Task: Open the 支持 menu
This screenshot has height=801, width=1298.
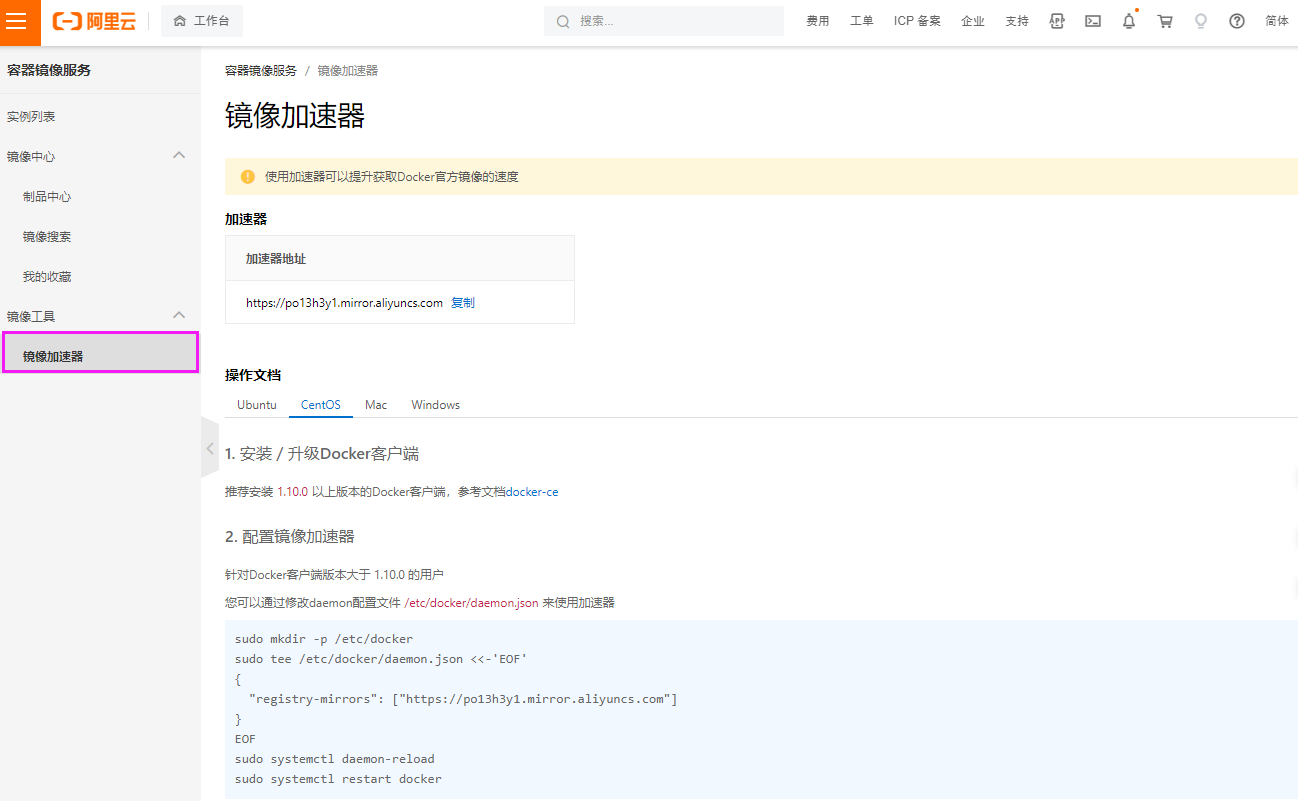Action: pos(1017,21)
